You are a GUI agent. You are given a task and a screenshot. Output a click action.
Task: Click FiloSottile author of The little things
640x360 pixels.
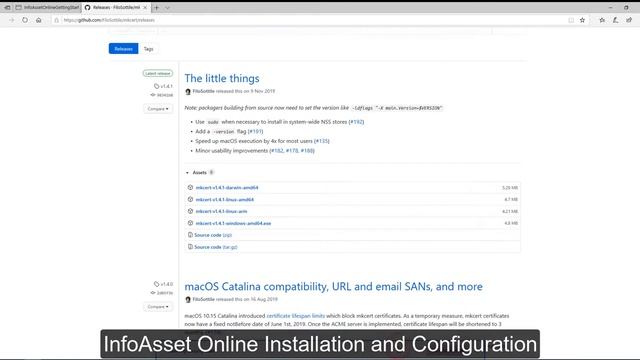pos(203,91)
